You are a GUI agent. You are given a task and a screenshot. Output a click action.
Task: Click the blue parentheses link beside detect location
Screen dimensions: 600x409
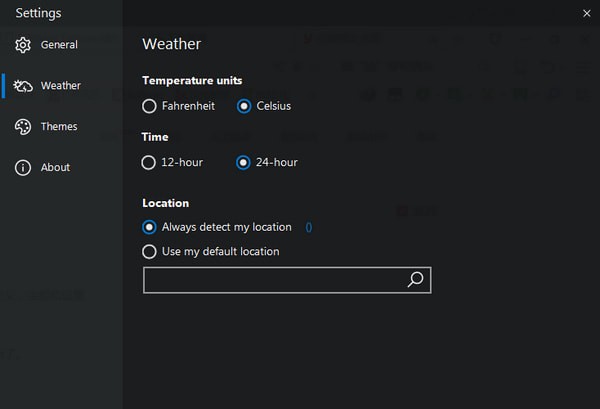(309, 227)
